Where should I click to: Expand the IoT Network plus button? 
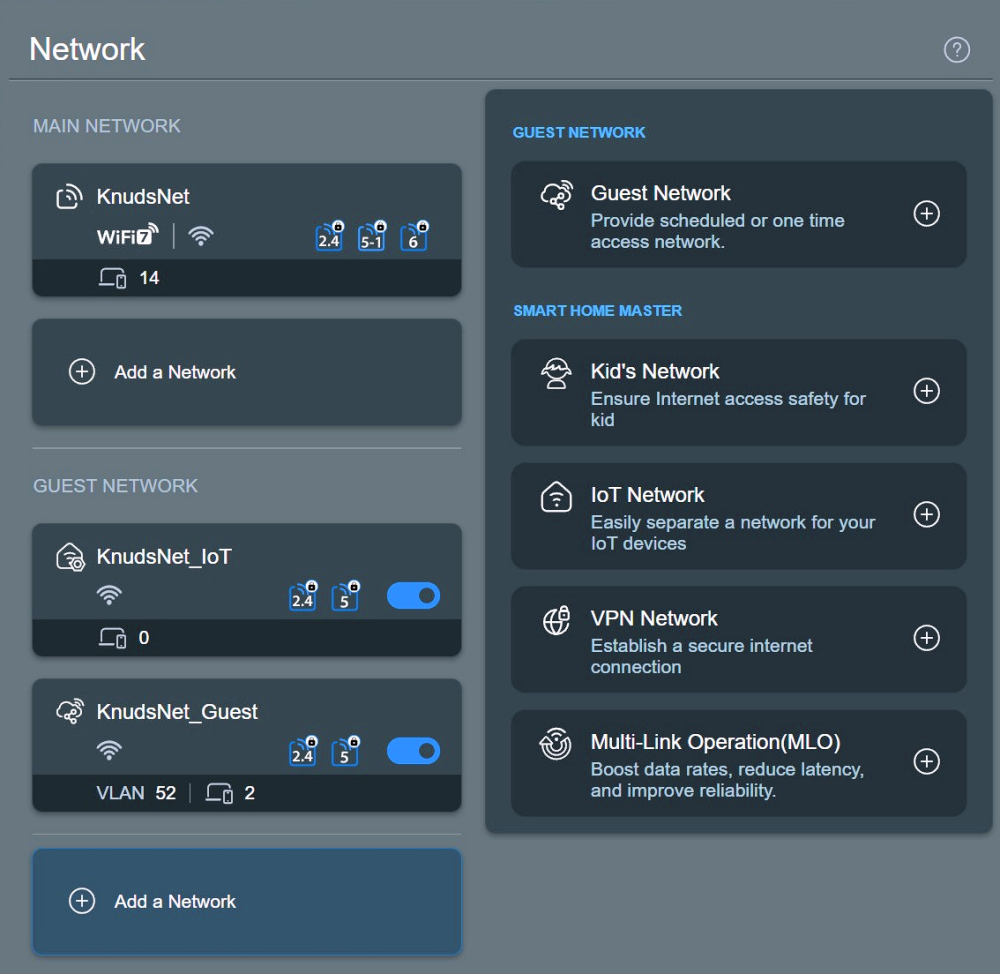click(927, 515)
